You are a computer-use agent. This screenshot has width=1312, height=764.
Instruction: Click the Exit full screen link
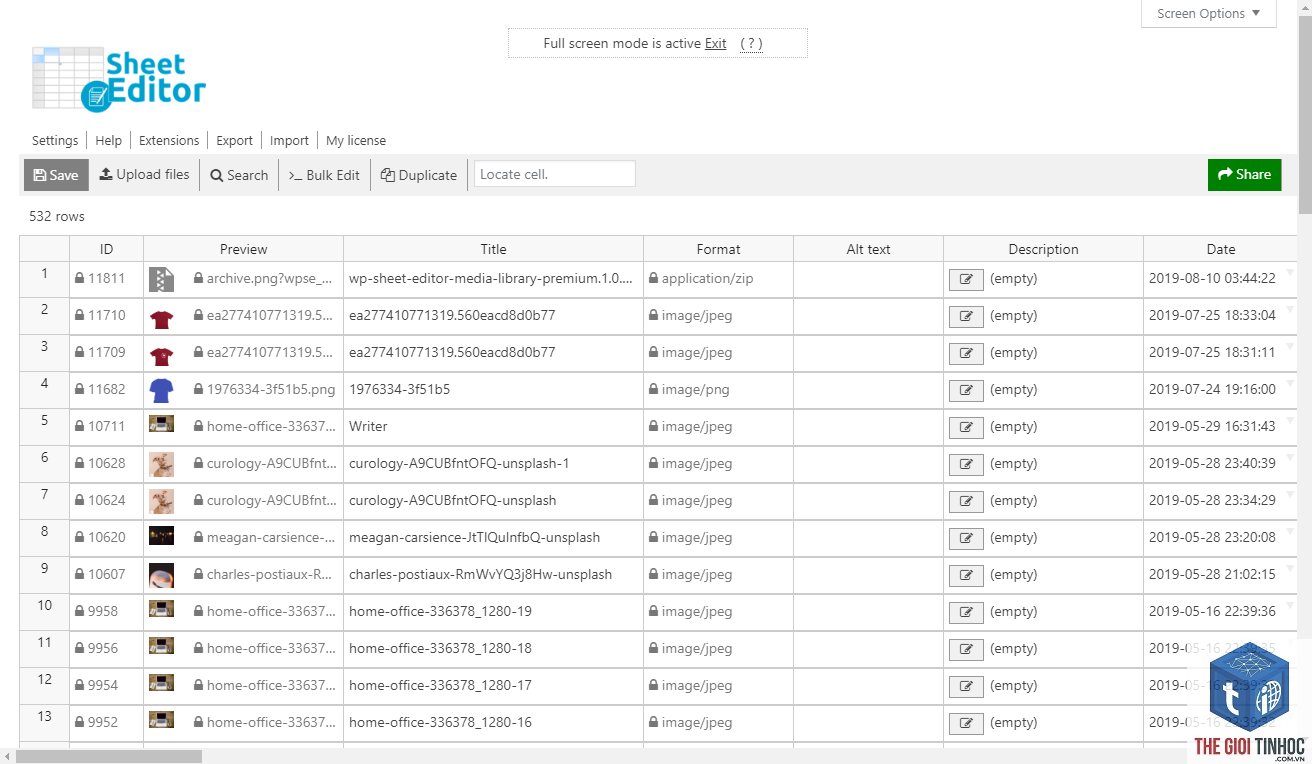716,43
